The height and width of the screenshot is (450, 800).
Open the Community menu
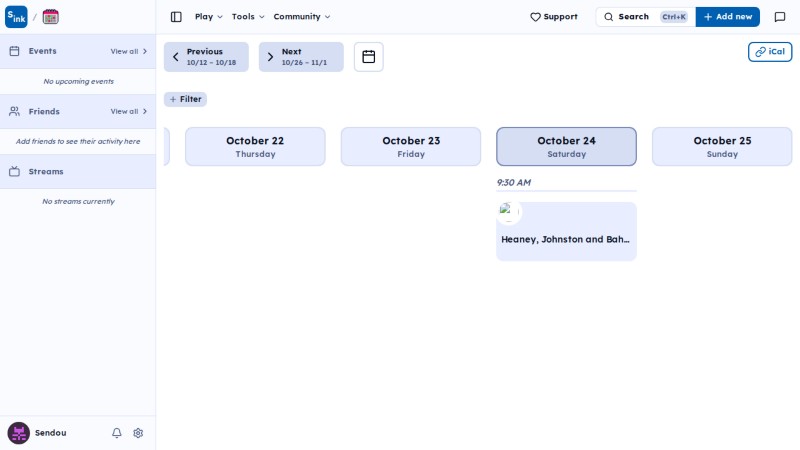point(302,17)
